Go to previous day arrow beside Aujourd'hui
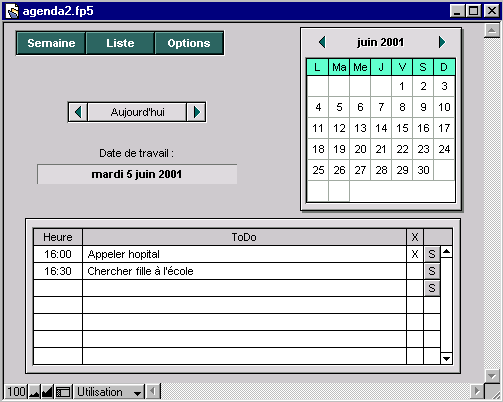503x402 pixels. [78, 112]
